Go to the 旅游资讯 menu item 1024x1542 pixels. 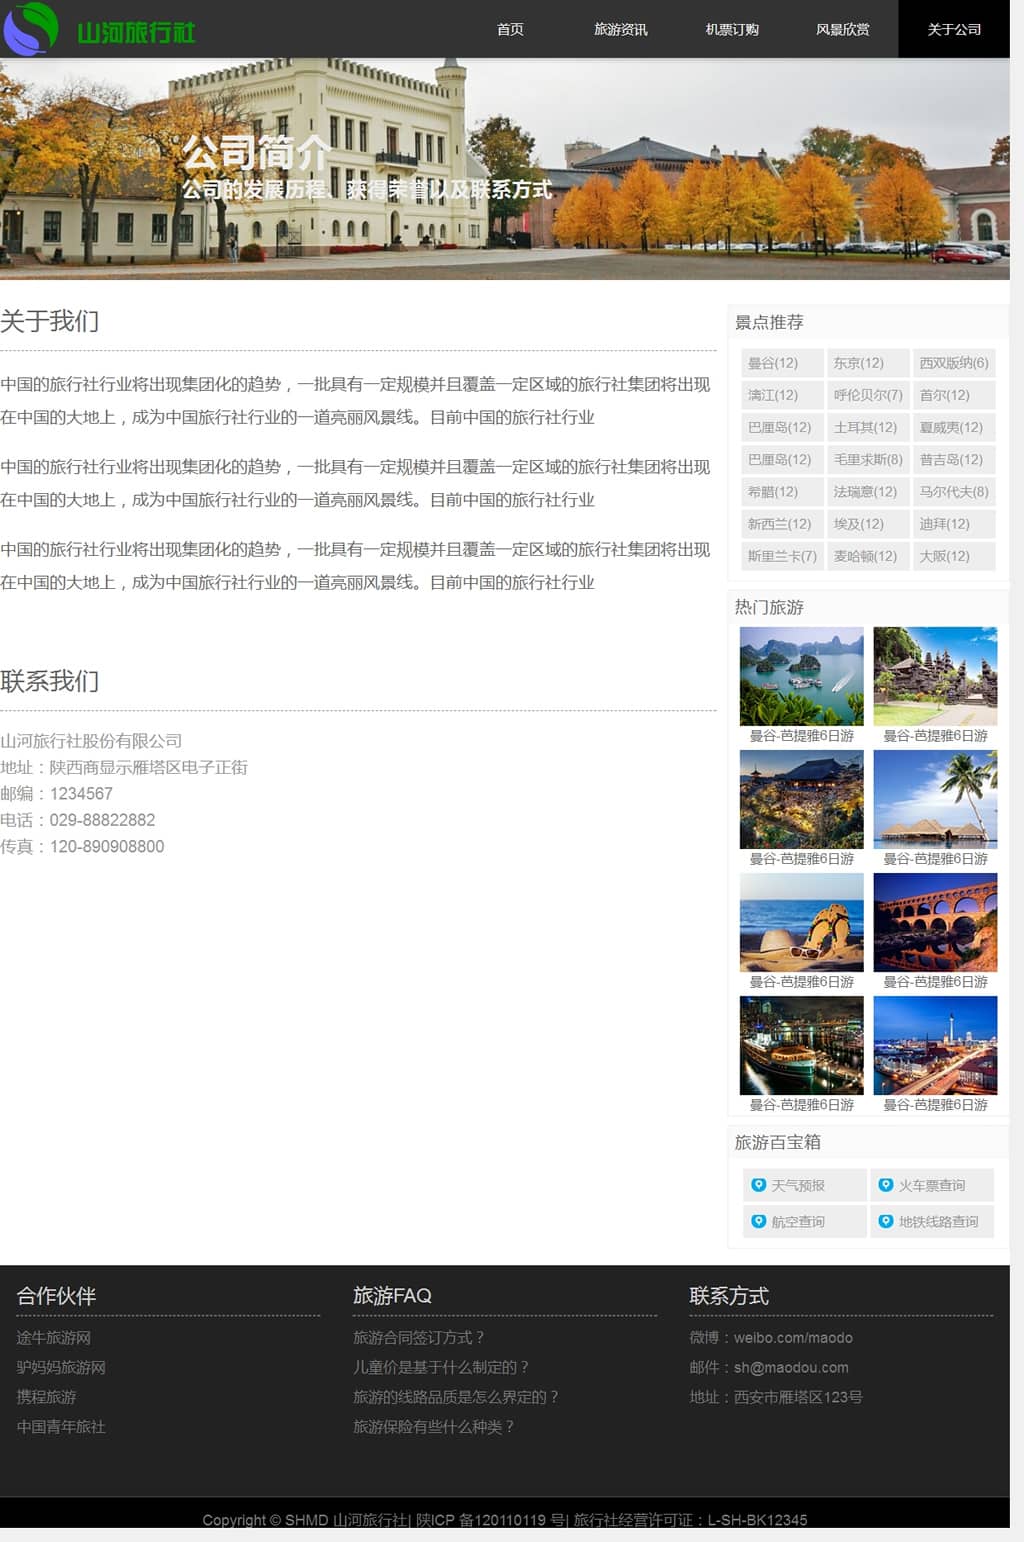620,29
